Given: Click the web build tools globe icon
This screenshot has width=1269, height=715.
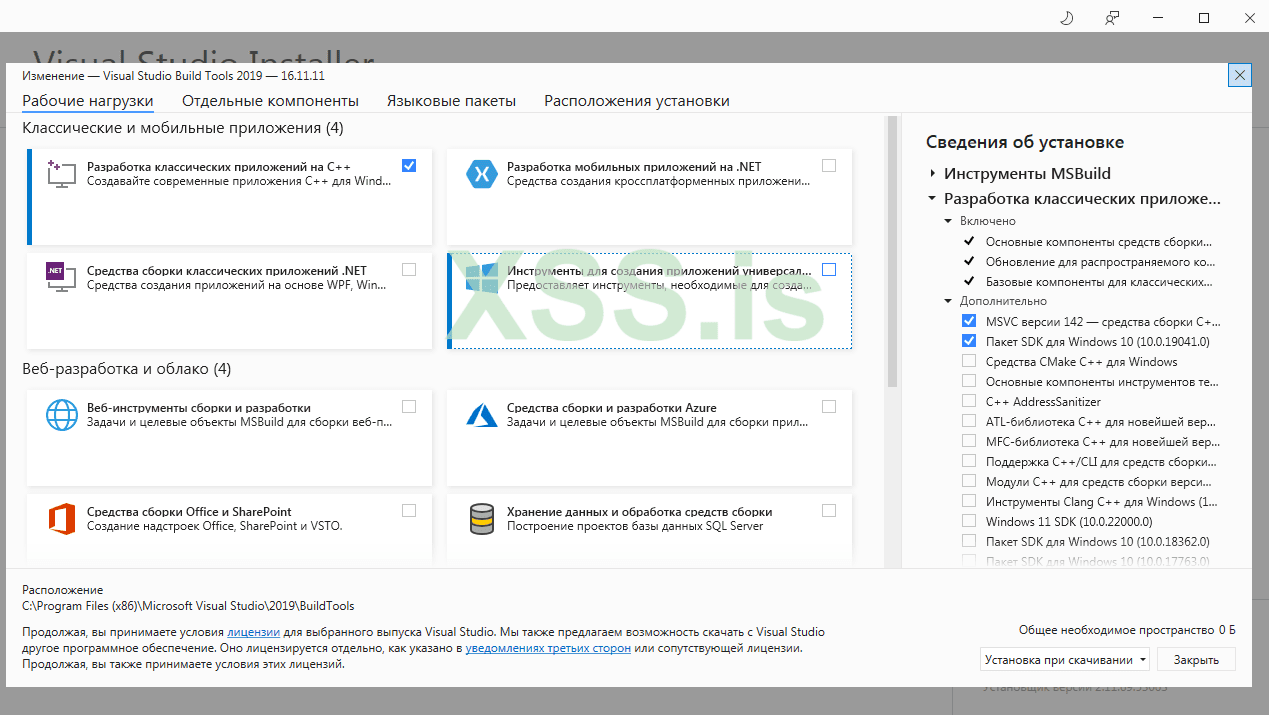Looking at the screenshot, I should click(62, 414).
